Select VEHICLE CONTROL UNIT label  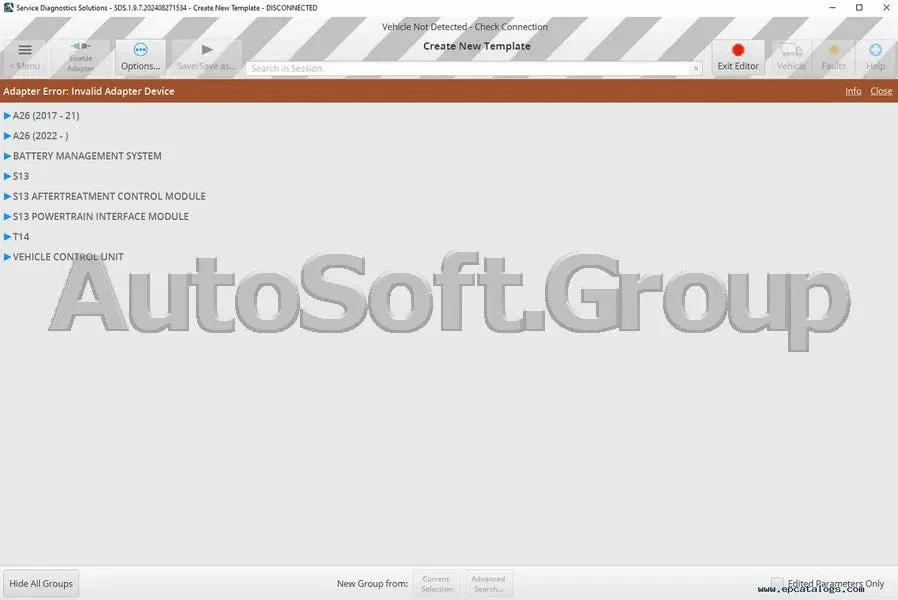(x=68, y=257)
